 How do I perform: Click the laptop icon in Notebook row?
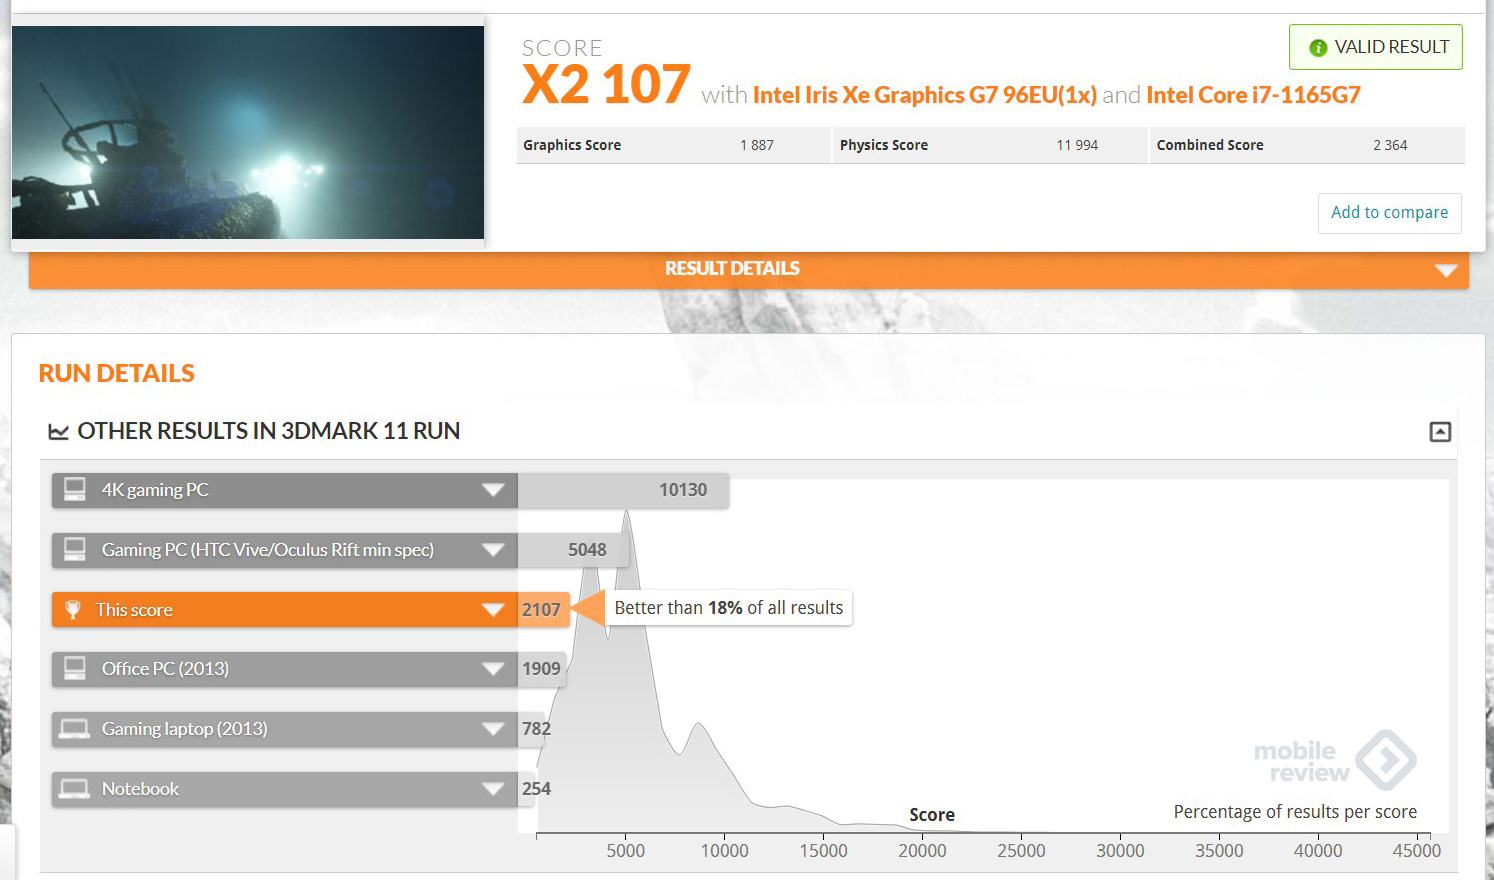tap(74, 789)
